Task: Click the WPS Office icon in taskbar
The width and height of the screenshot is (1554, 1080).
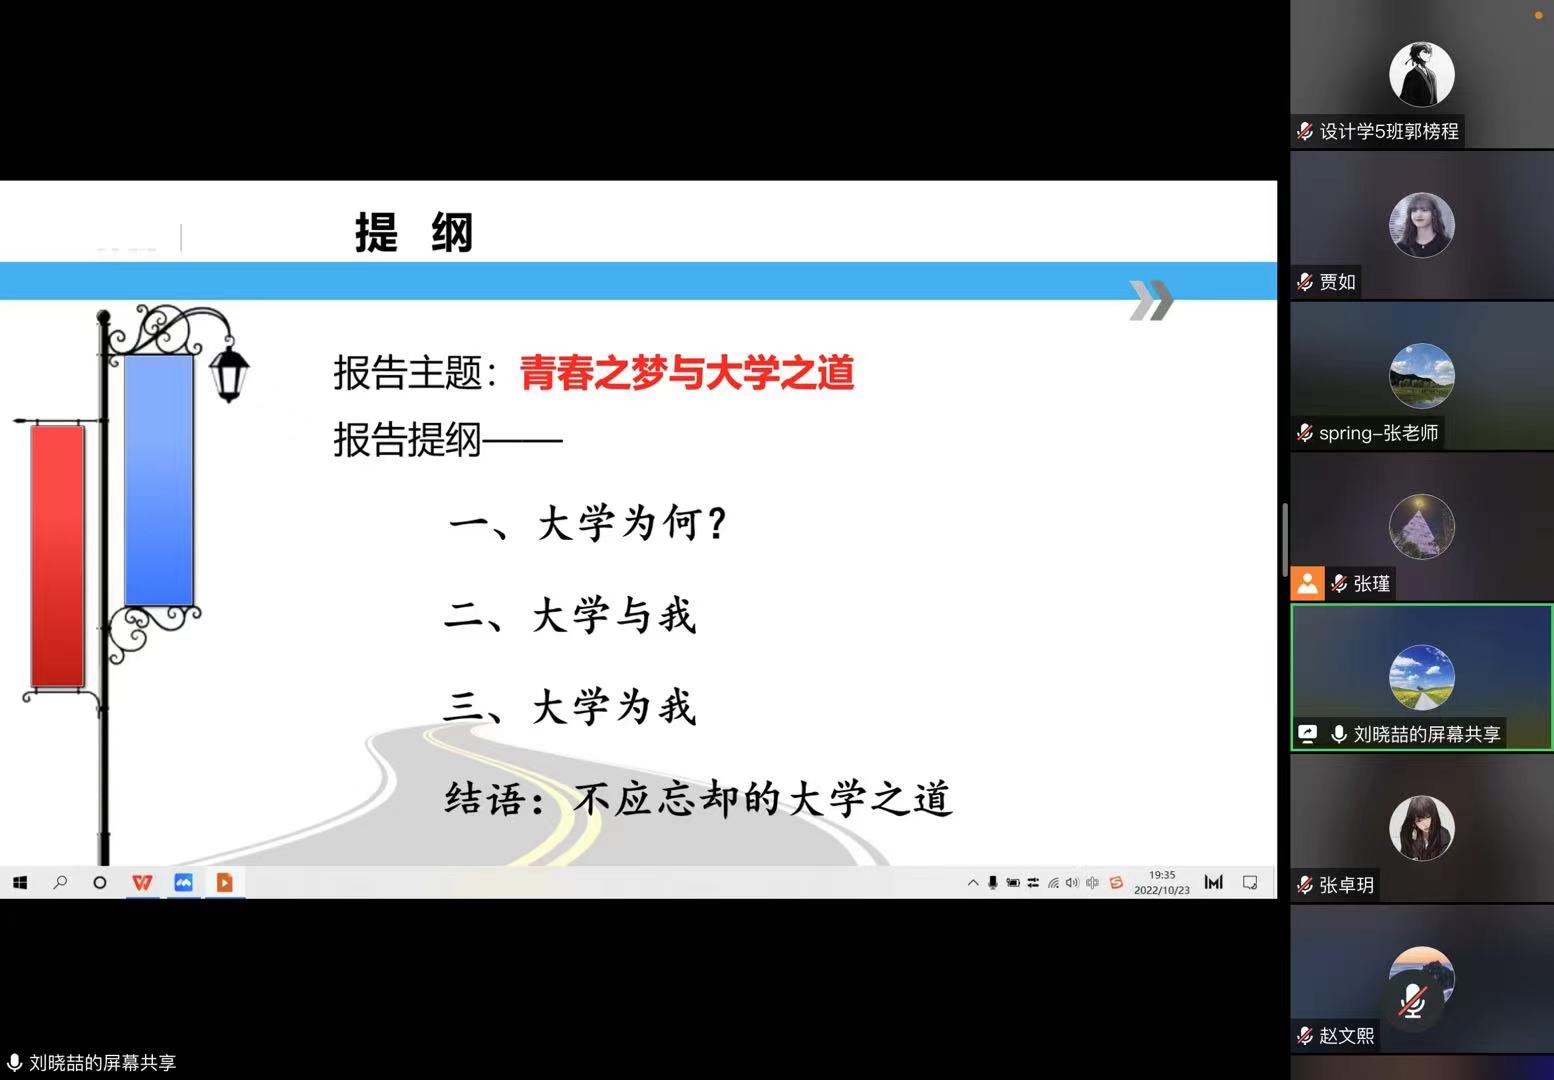Action: [x=142, y=882]
